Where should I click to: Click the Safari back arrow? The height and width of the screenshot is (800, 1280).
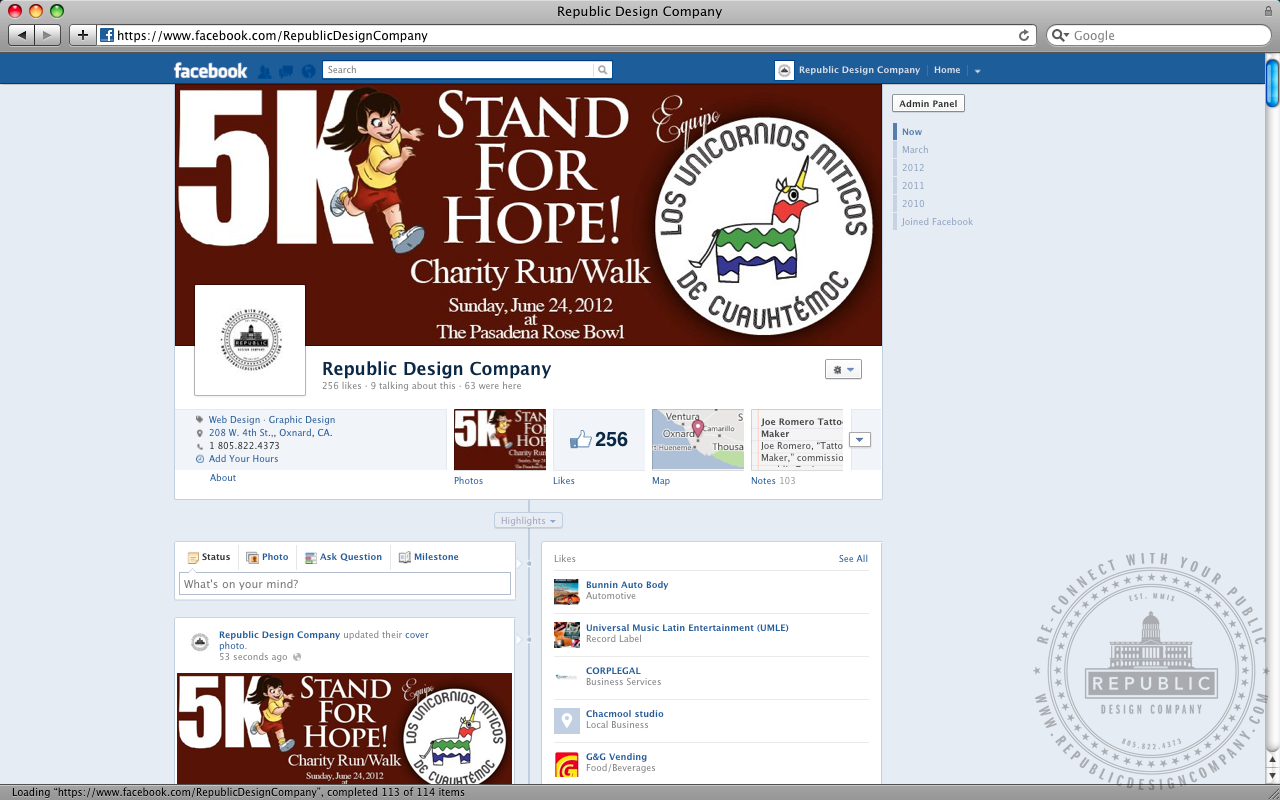[x=22, y=35]
